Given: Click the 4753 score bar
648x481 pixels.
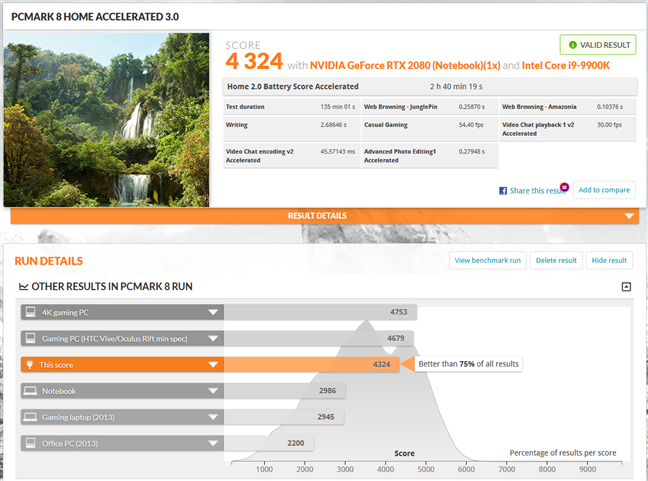Looking at the screenshot, I should click(x=320, y=312).
